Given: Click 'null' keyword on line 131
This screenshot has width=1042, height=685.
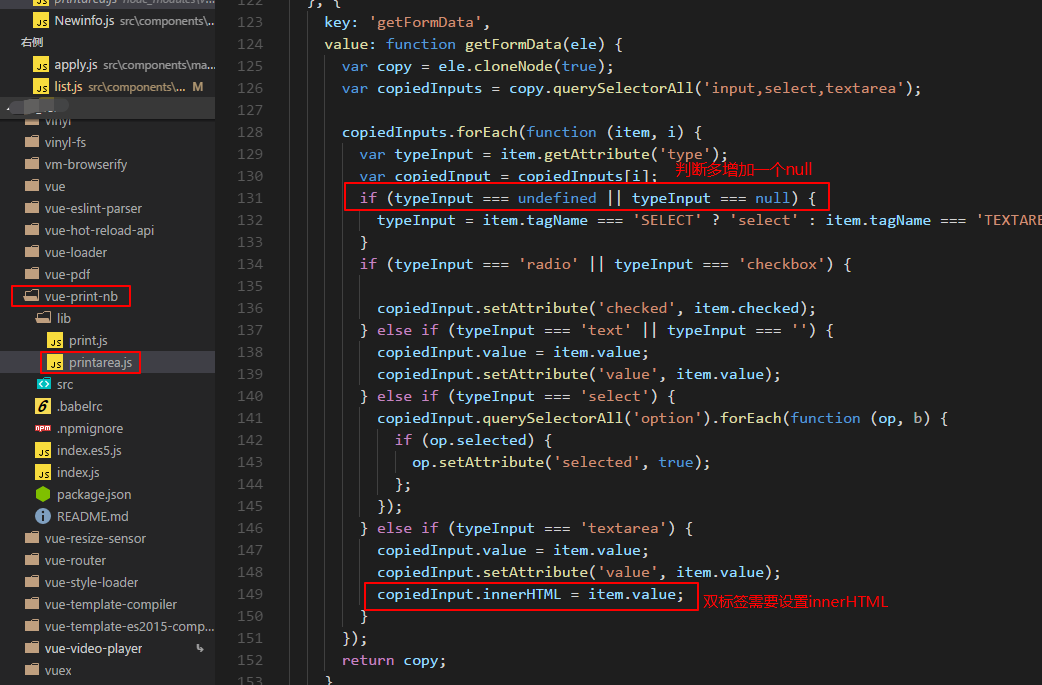Looking at the screenshot, I should (x=772, y=198).
